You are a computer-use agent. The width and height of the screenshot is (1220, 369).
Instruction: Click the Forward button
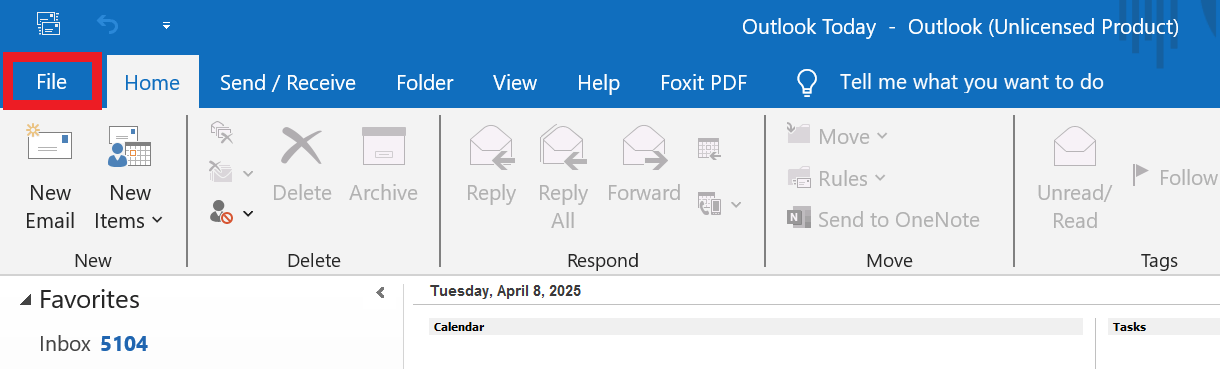644,165
